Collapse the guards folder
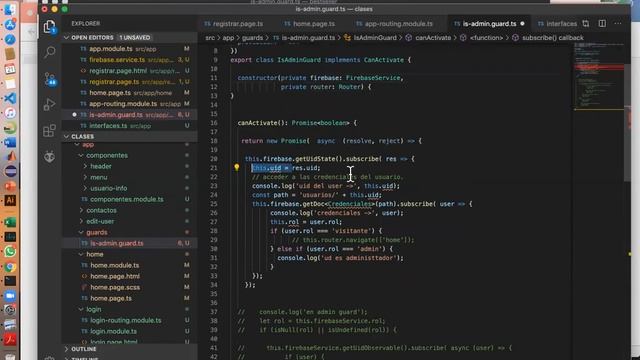Viewport: 640px width, 360px height. pyautogui.click(x=81, y=232)
